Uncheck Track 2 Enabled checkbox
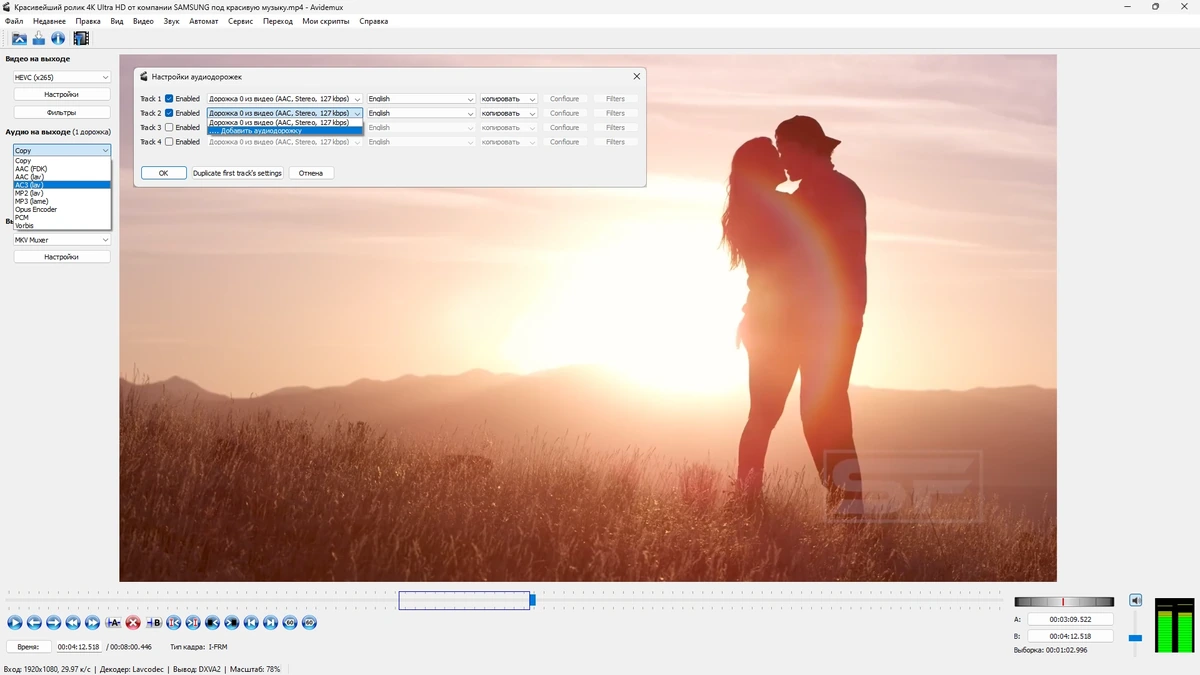The width and height of the screenshot is (1200, 675). point(169,113)
